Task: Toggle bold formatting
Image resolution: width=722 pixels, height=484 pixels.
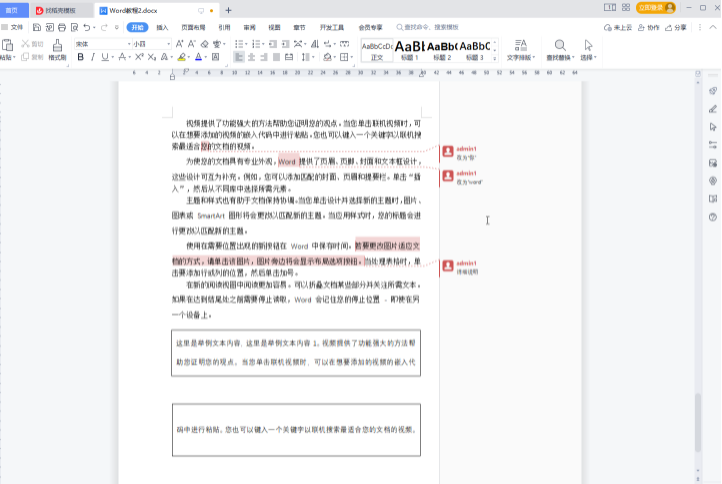Action: [79, 57]
